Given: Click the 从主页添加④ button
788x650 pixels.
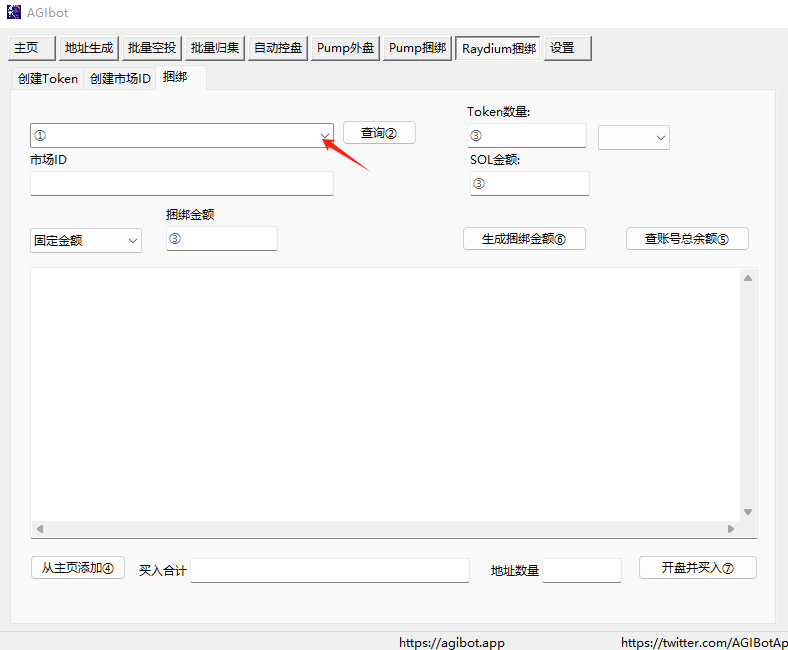Looking at the screenshot, I should tap(78, 568).
